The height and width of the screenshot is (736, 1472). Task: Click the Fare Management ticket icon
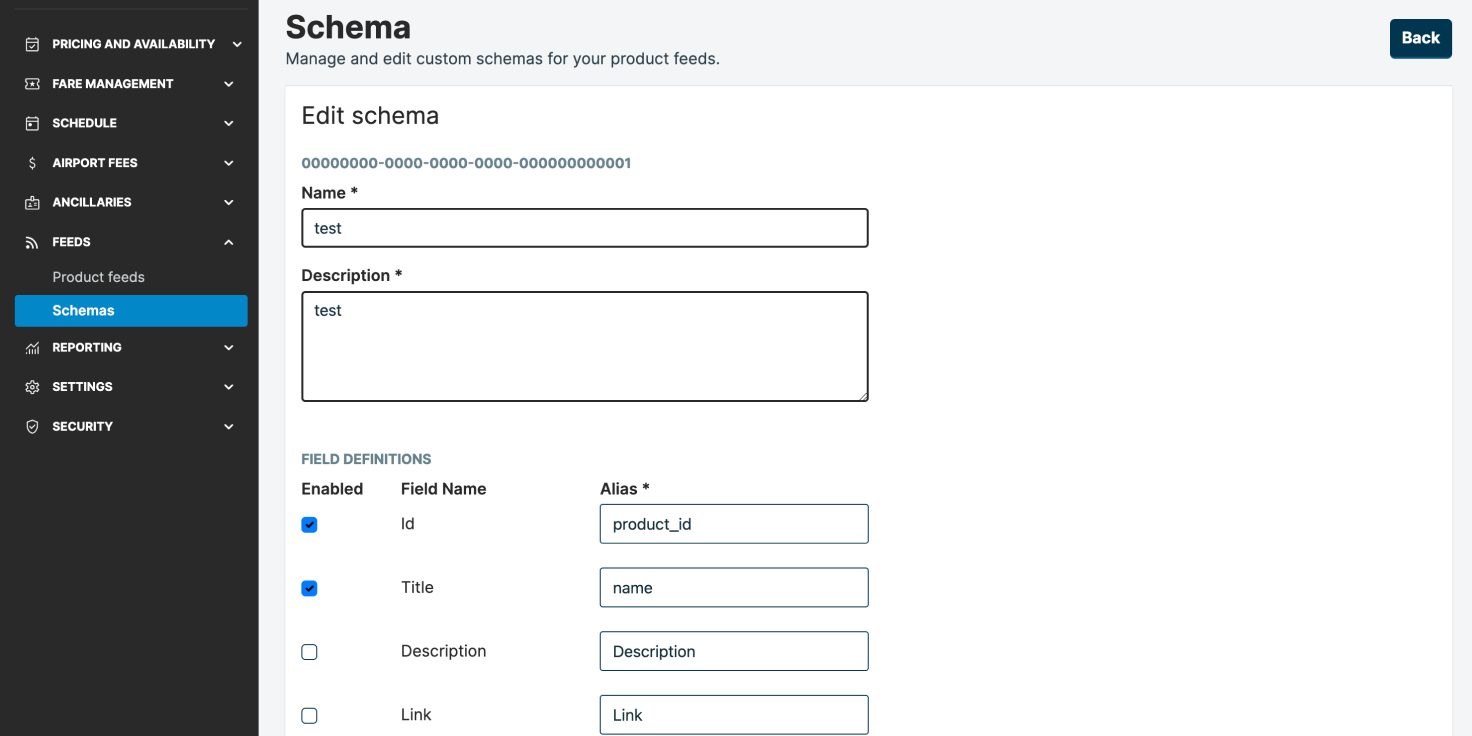pos(32,84)
